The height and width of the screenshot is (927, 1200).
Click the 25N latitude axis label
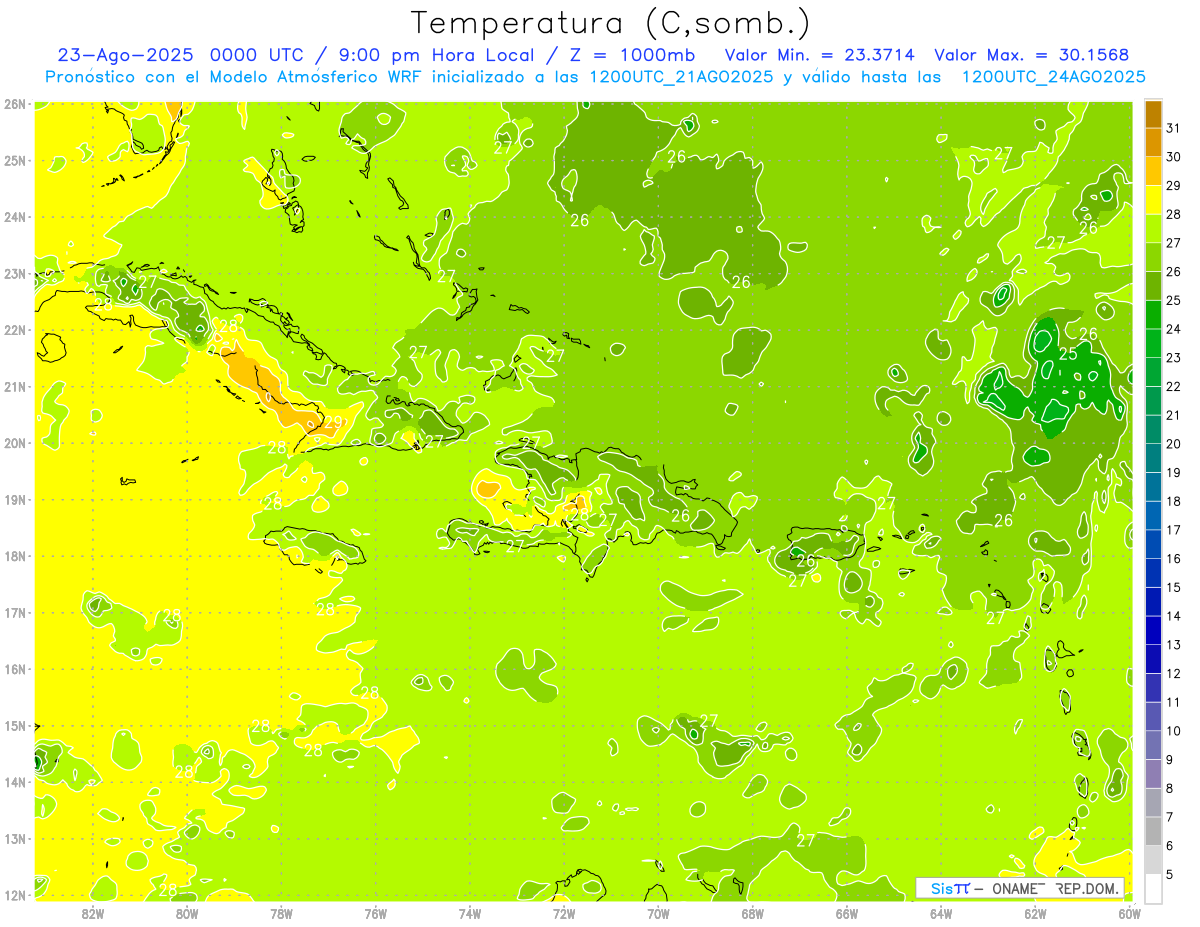pyautogui.click(x=14, y=160)
